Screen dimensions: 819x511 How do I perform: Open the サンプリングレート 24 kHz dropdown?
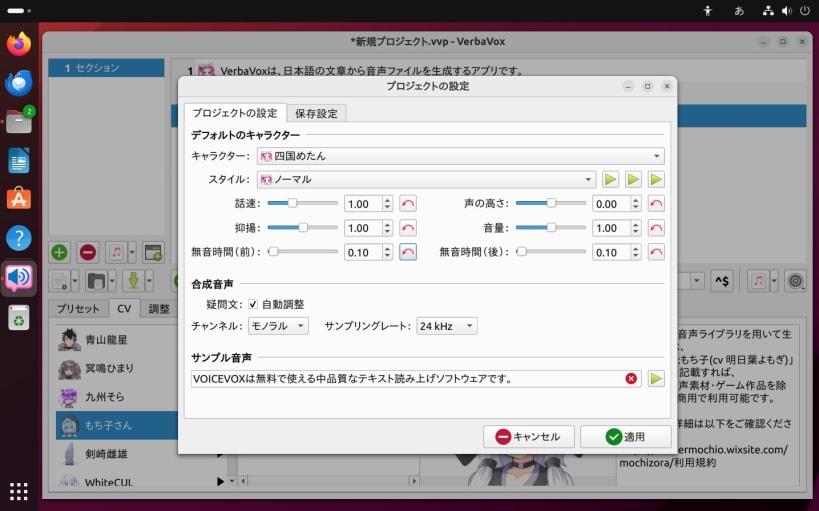[447, 326]
